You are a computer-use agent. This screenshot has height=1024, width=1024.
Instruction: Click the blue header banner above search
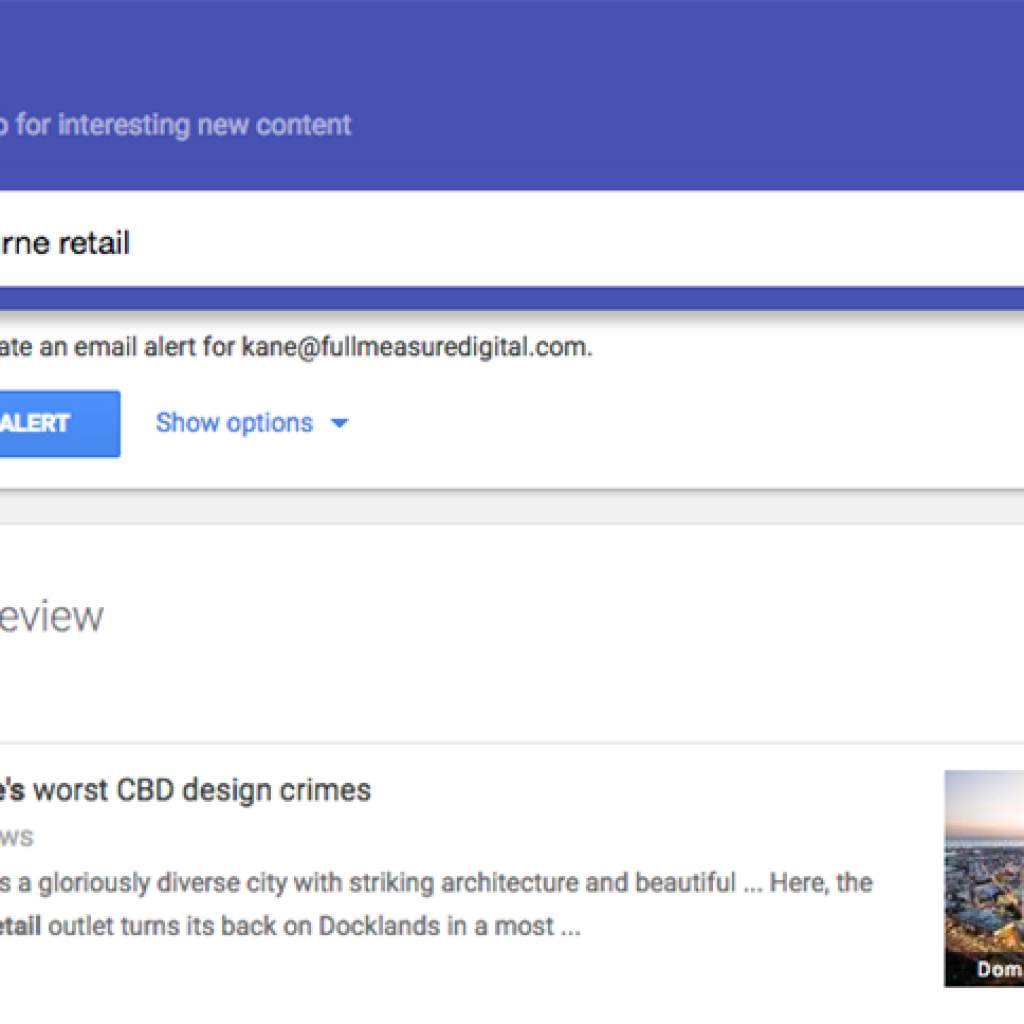(x=600, y=60)
